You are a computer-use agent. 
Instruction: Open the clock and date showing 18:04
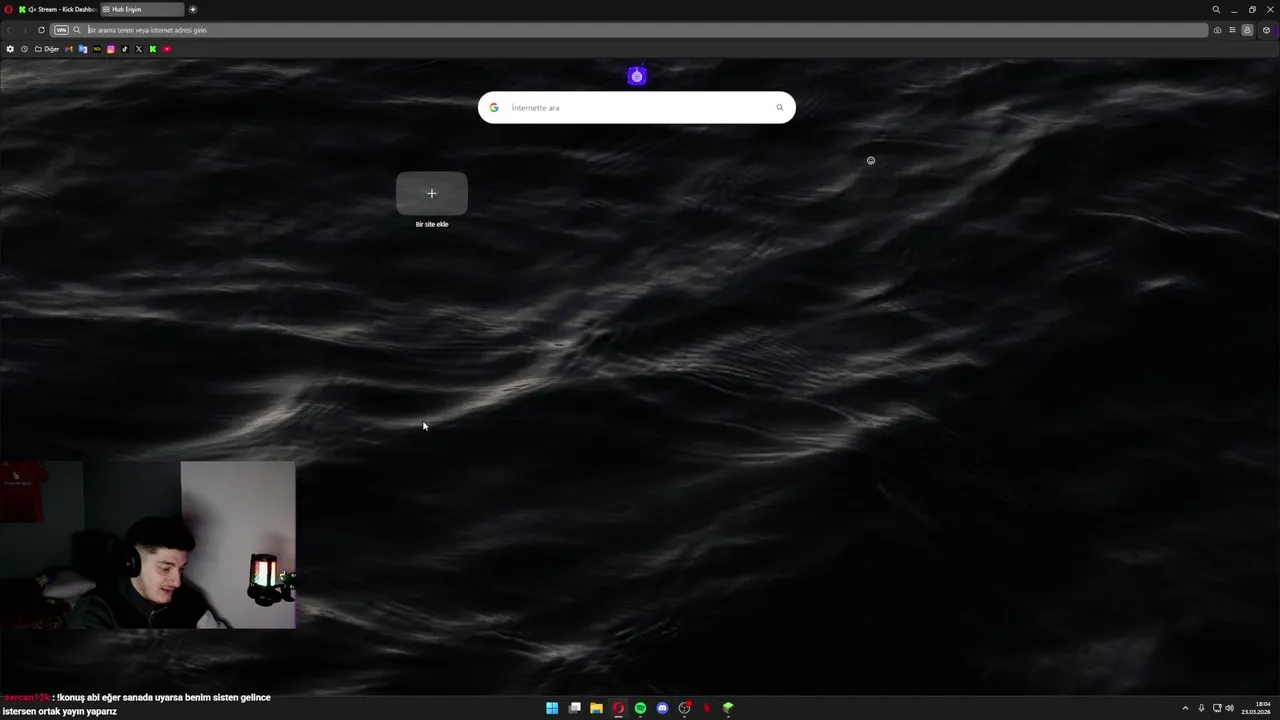[x=1256, y=708]
